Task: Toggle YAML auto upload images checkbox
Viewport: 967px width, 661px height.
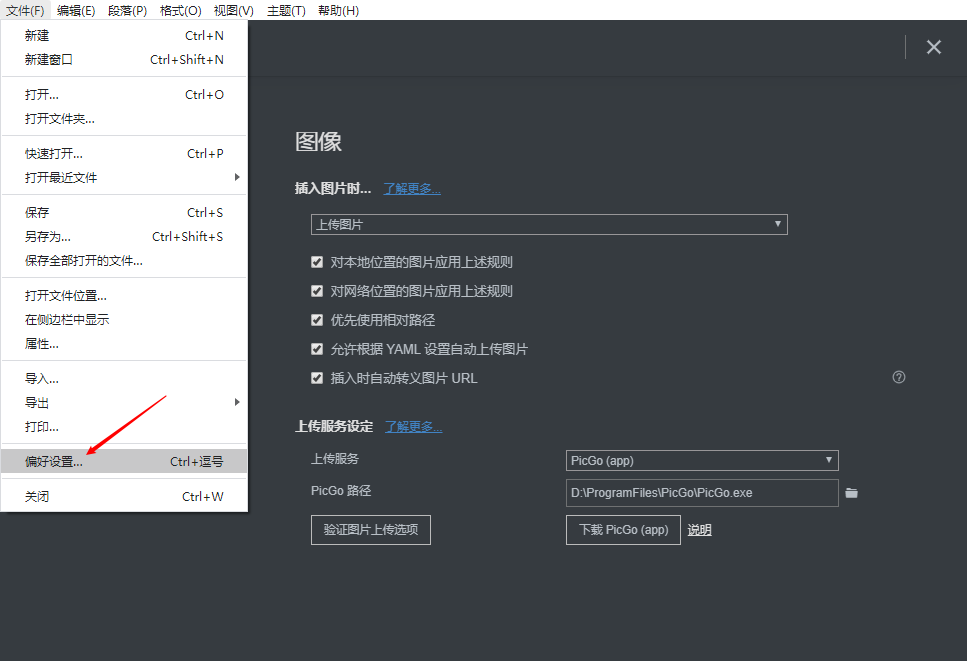Action: 317,349
